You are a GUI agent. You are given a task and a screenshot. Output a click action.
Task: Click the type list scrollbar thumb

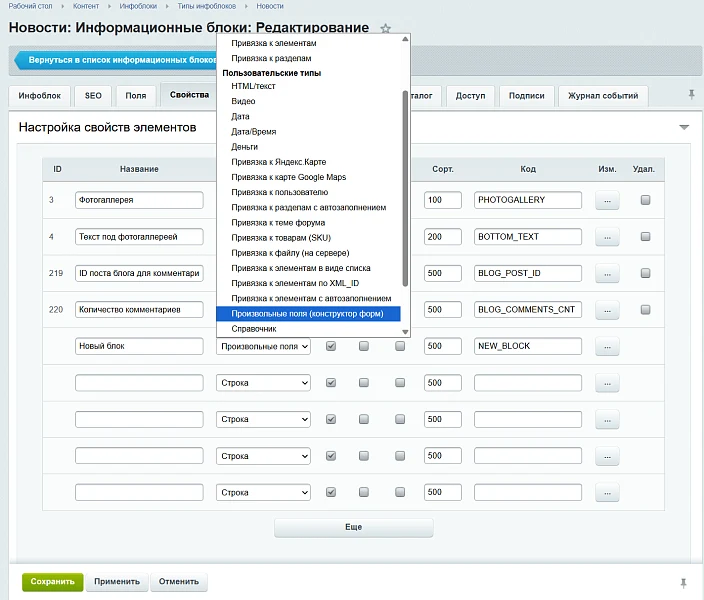(405, 188)
